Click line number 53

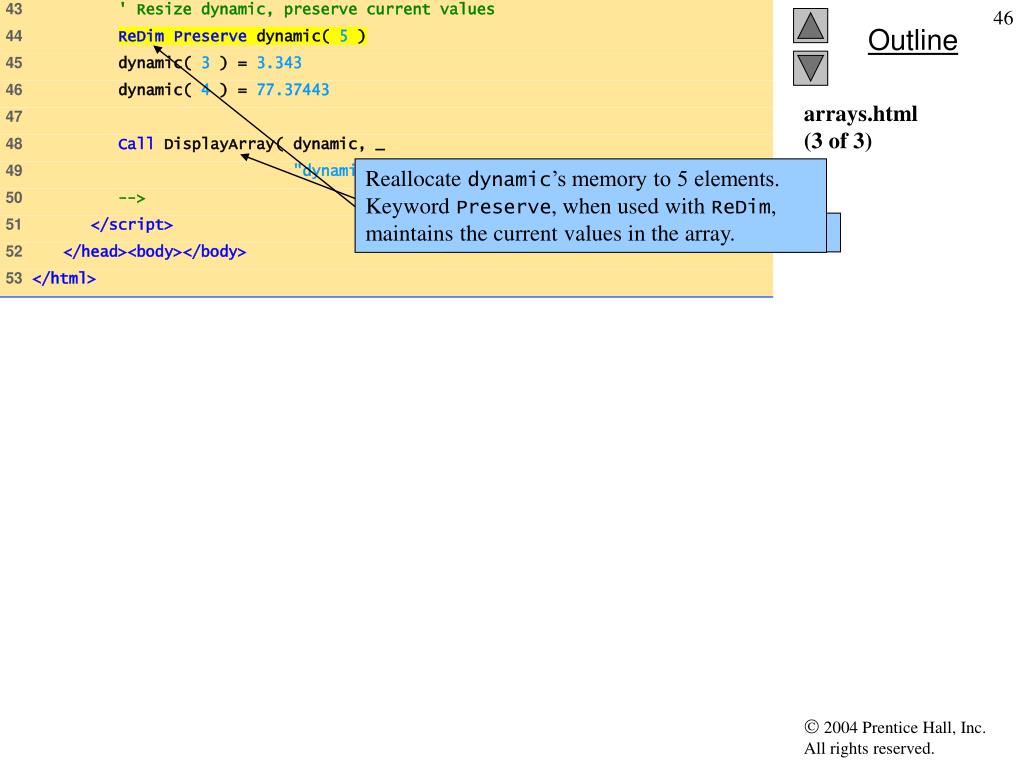point(14,278)
